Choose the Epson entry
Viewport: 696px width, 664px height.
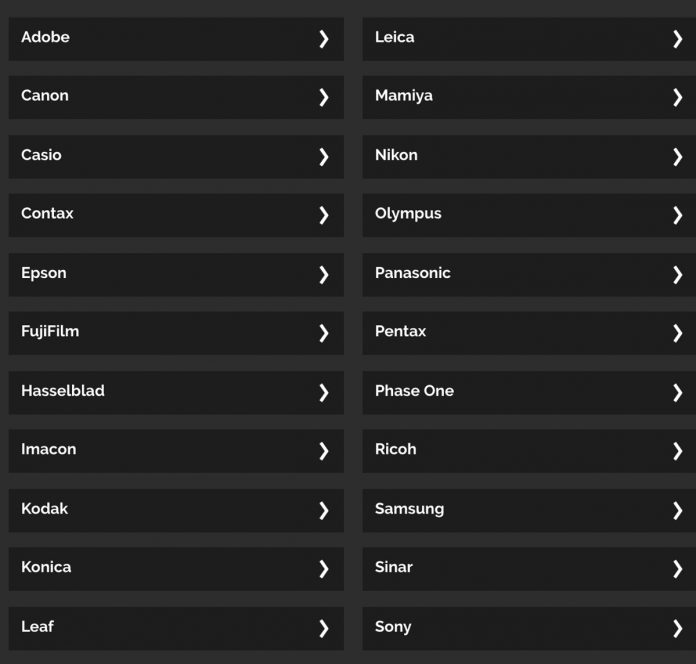tap(176, 275)
